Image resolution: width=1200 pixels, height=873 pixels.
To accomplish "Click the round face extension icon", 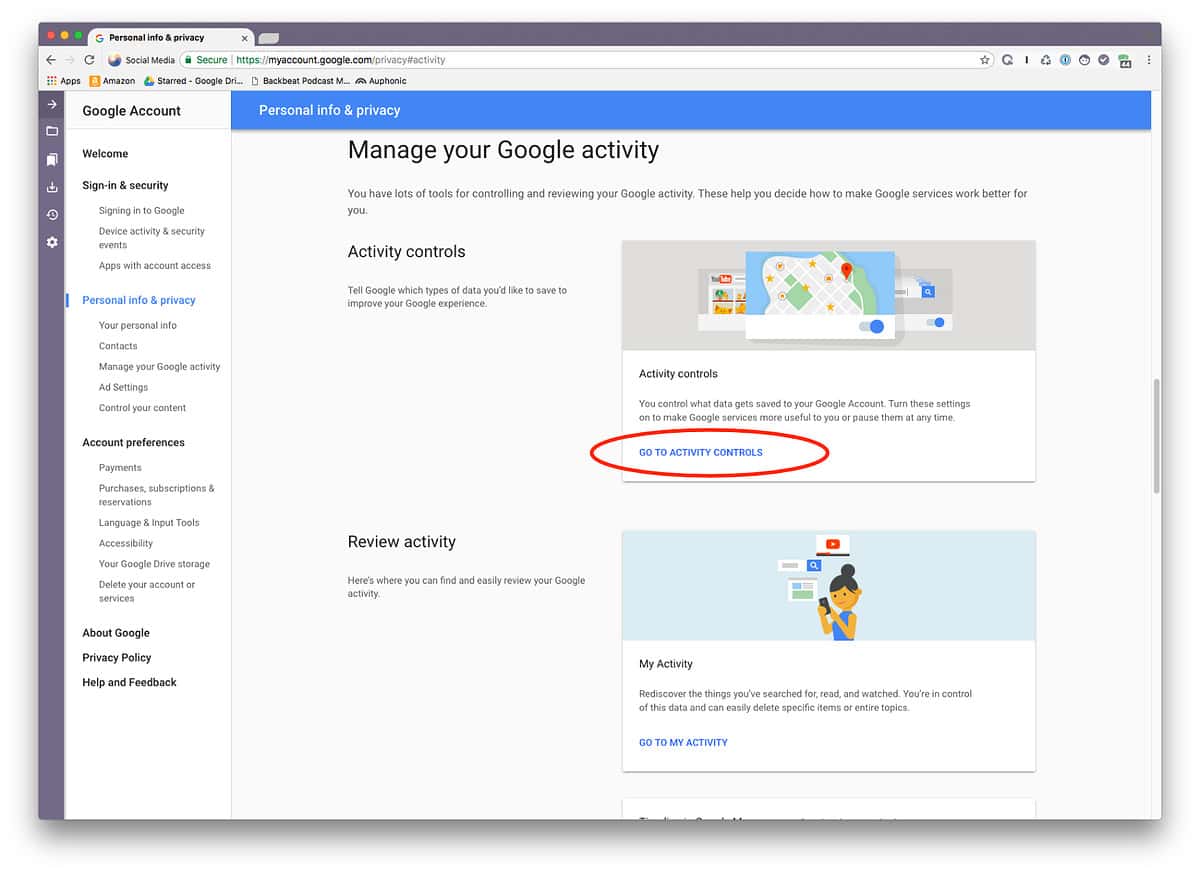I will 1084,60.
